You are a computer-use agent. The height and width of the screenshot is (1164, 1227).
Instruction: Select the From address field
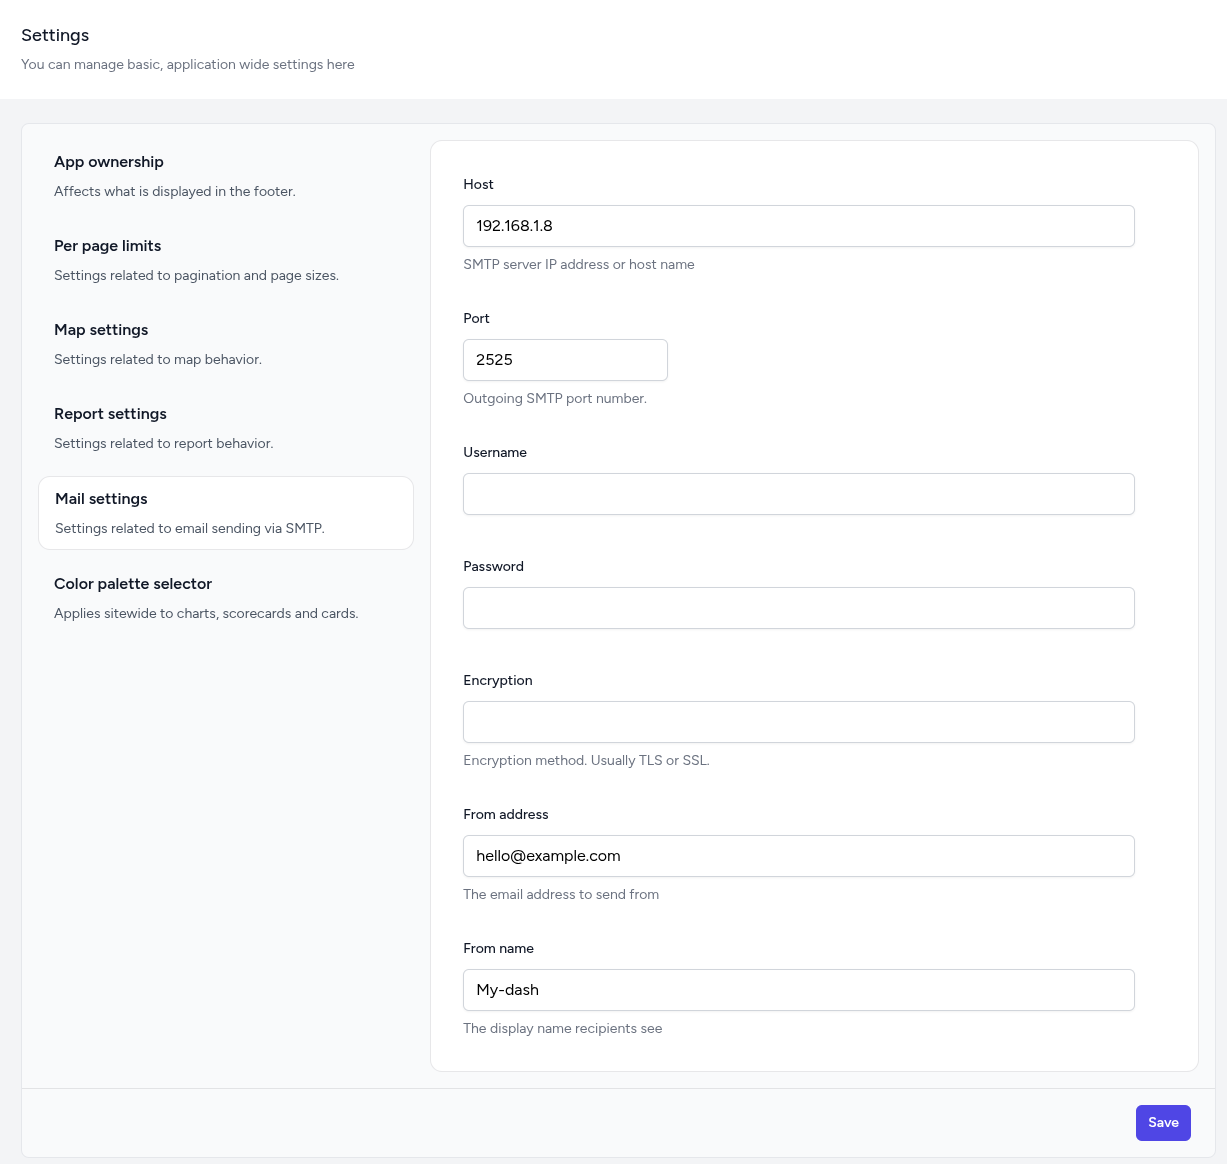point(798,856)
